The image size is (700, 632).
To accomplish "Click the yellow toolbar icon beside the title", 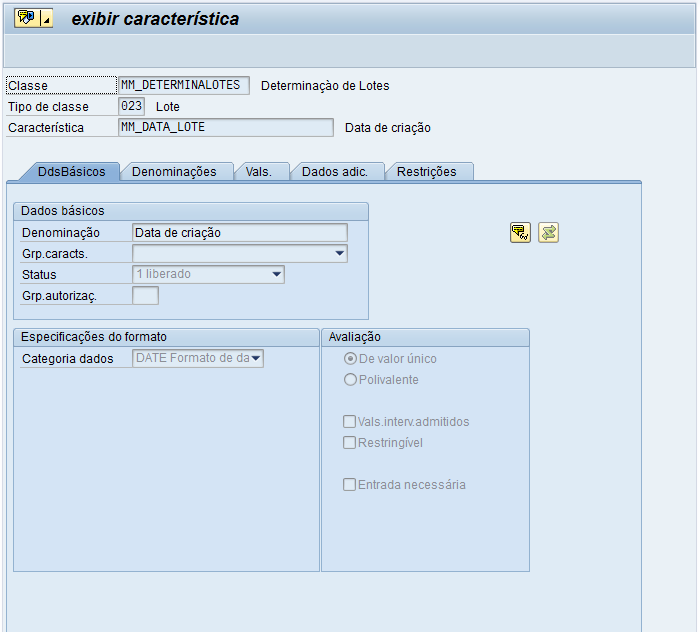I will (26, 18).
